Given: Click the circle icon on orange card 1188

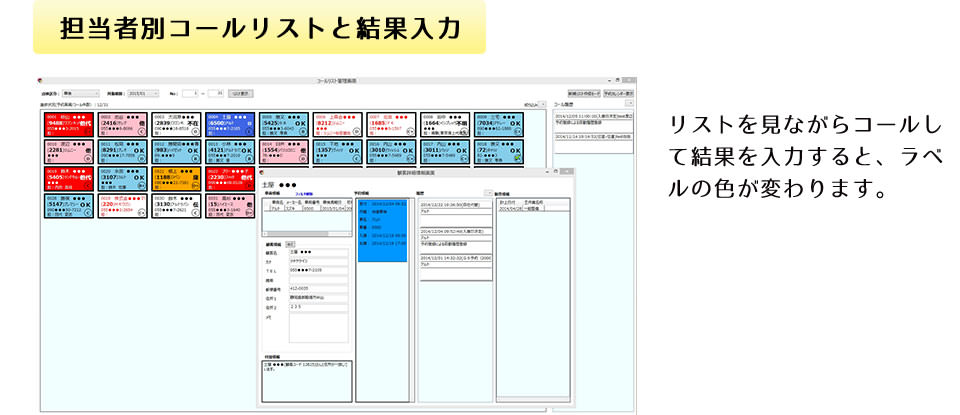Looking at the screenshot, I should [x=195, y=185].
